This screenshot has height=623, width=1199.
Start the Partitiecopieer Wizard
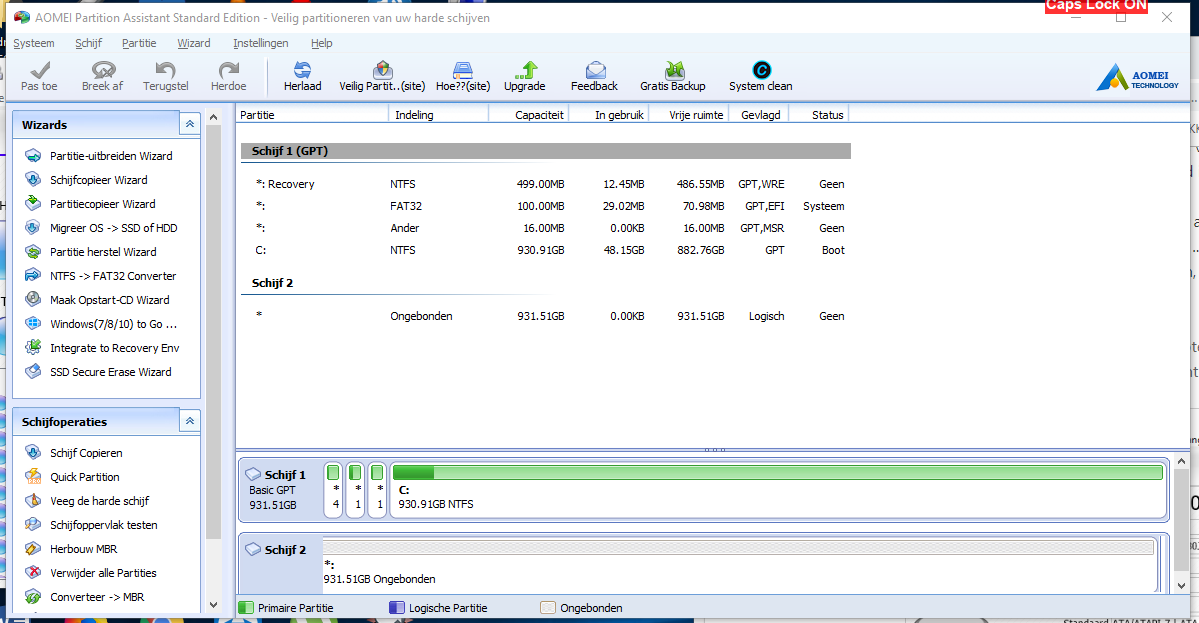point(102,204)
